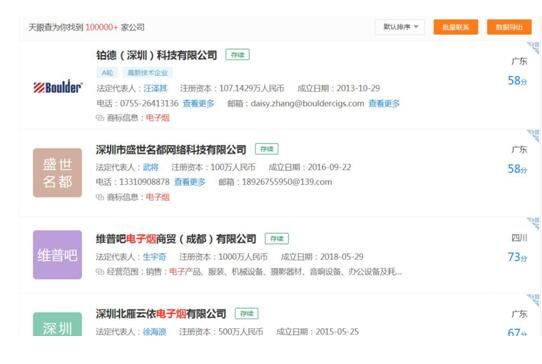Image resolution: width=542 pixels, height=364 pixels.
Task: Click the 存续 status tag beside 维普吧电子烟商贸
Action: 277,239
